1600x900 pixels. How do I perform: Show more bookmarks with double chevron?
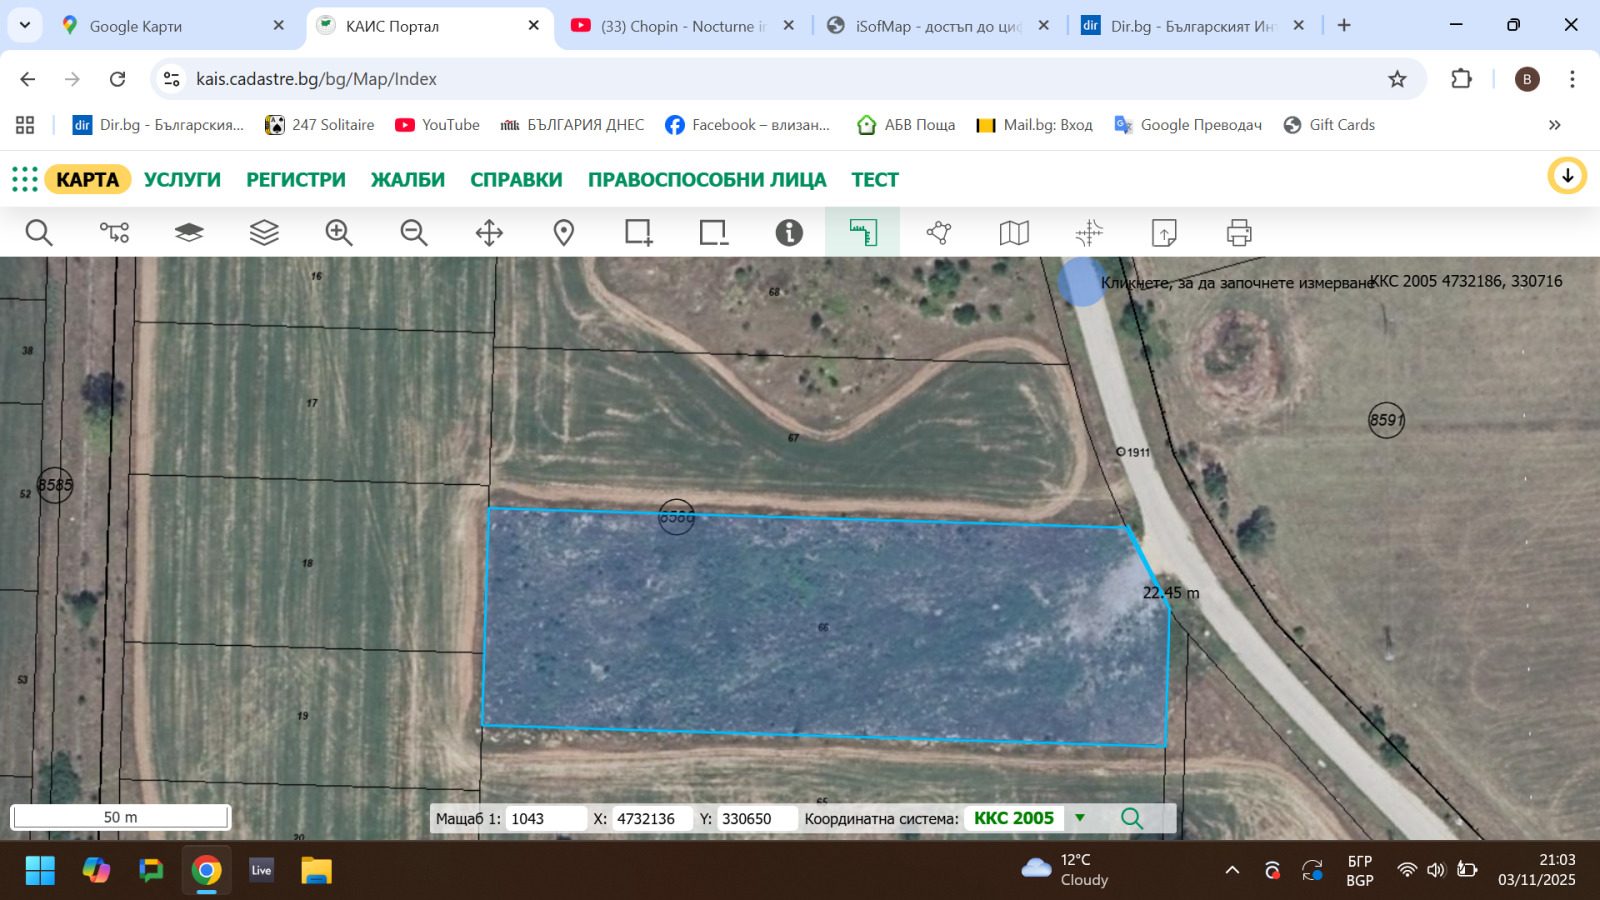pos(1554,125)
